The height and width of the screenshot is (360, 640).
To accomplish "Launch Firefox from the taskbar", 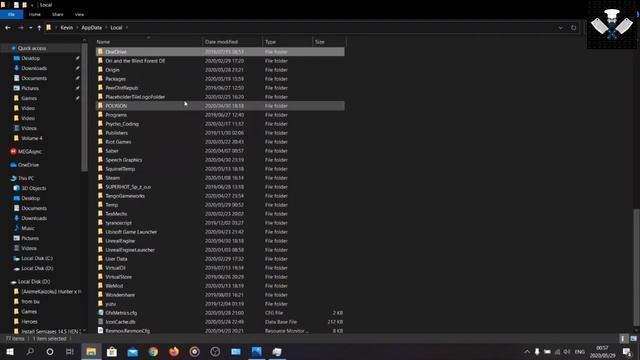I will coord(174,351).
